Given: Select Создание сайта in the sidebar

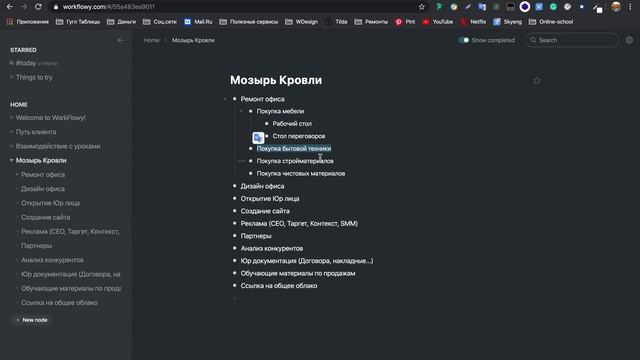Looking at the screenshot, I should click(46, 217).
